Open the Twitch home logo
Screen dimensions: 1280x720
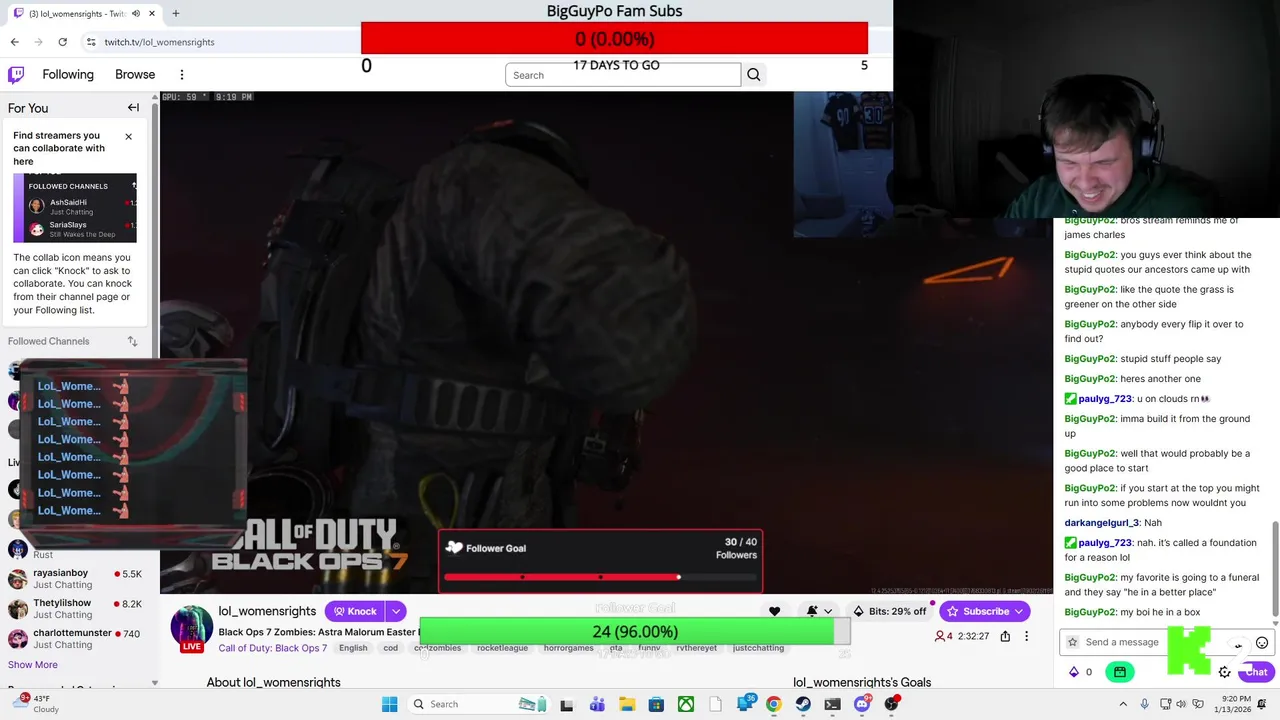point(16,74)
